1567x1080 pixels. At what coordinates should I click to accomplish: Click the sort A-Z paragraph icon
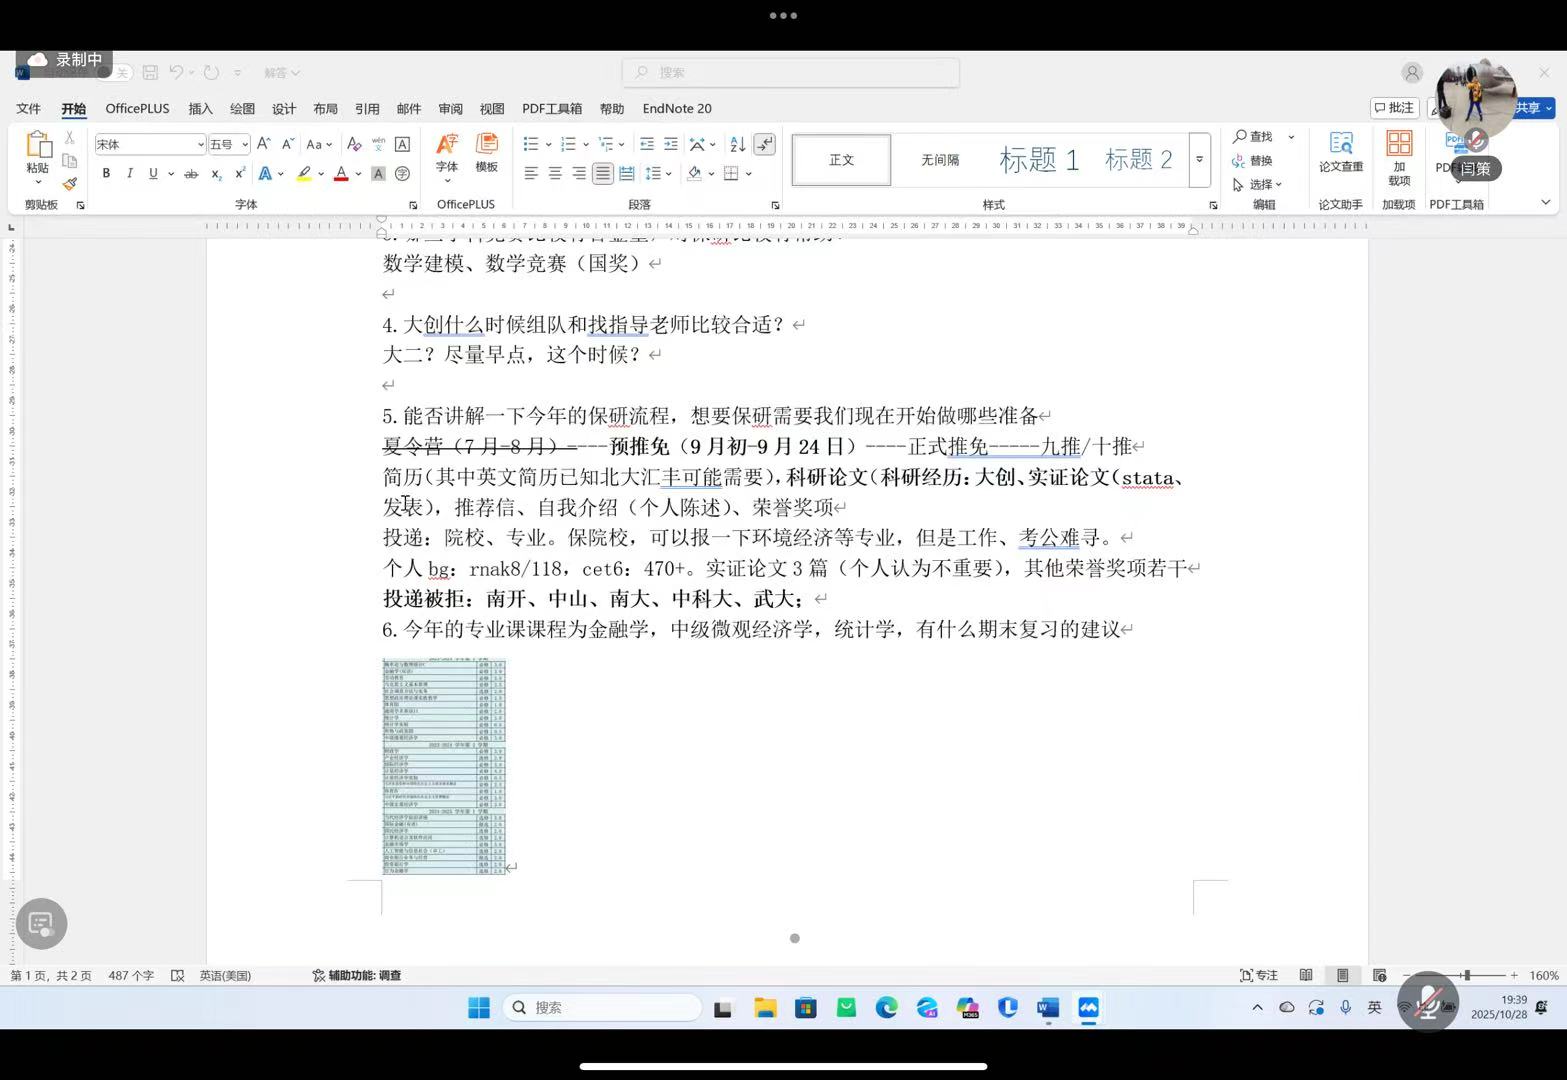click(737, 144)
